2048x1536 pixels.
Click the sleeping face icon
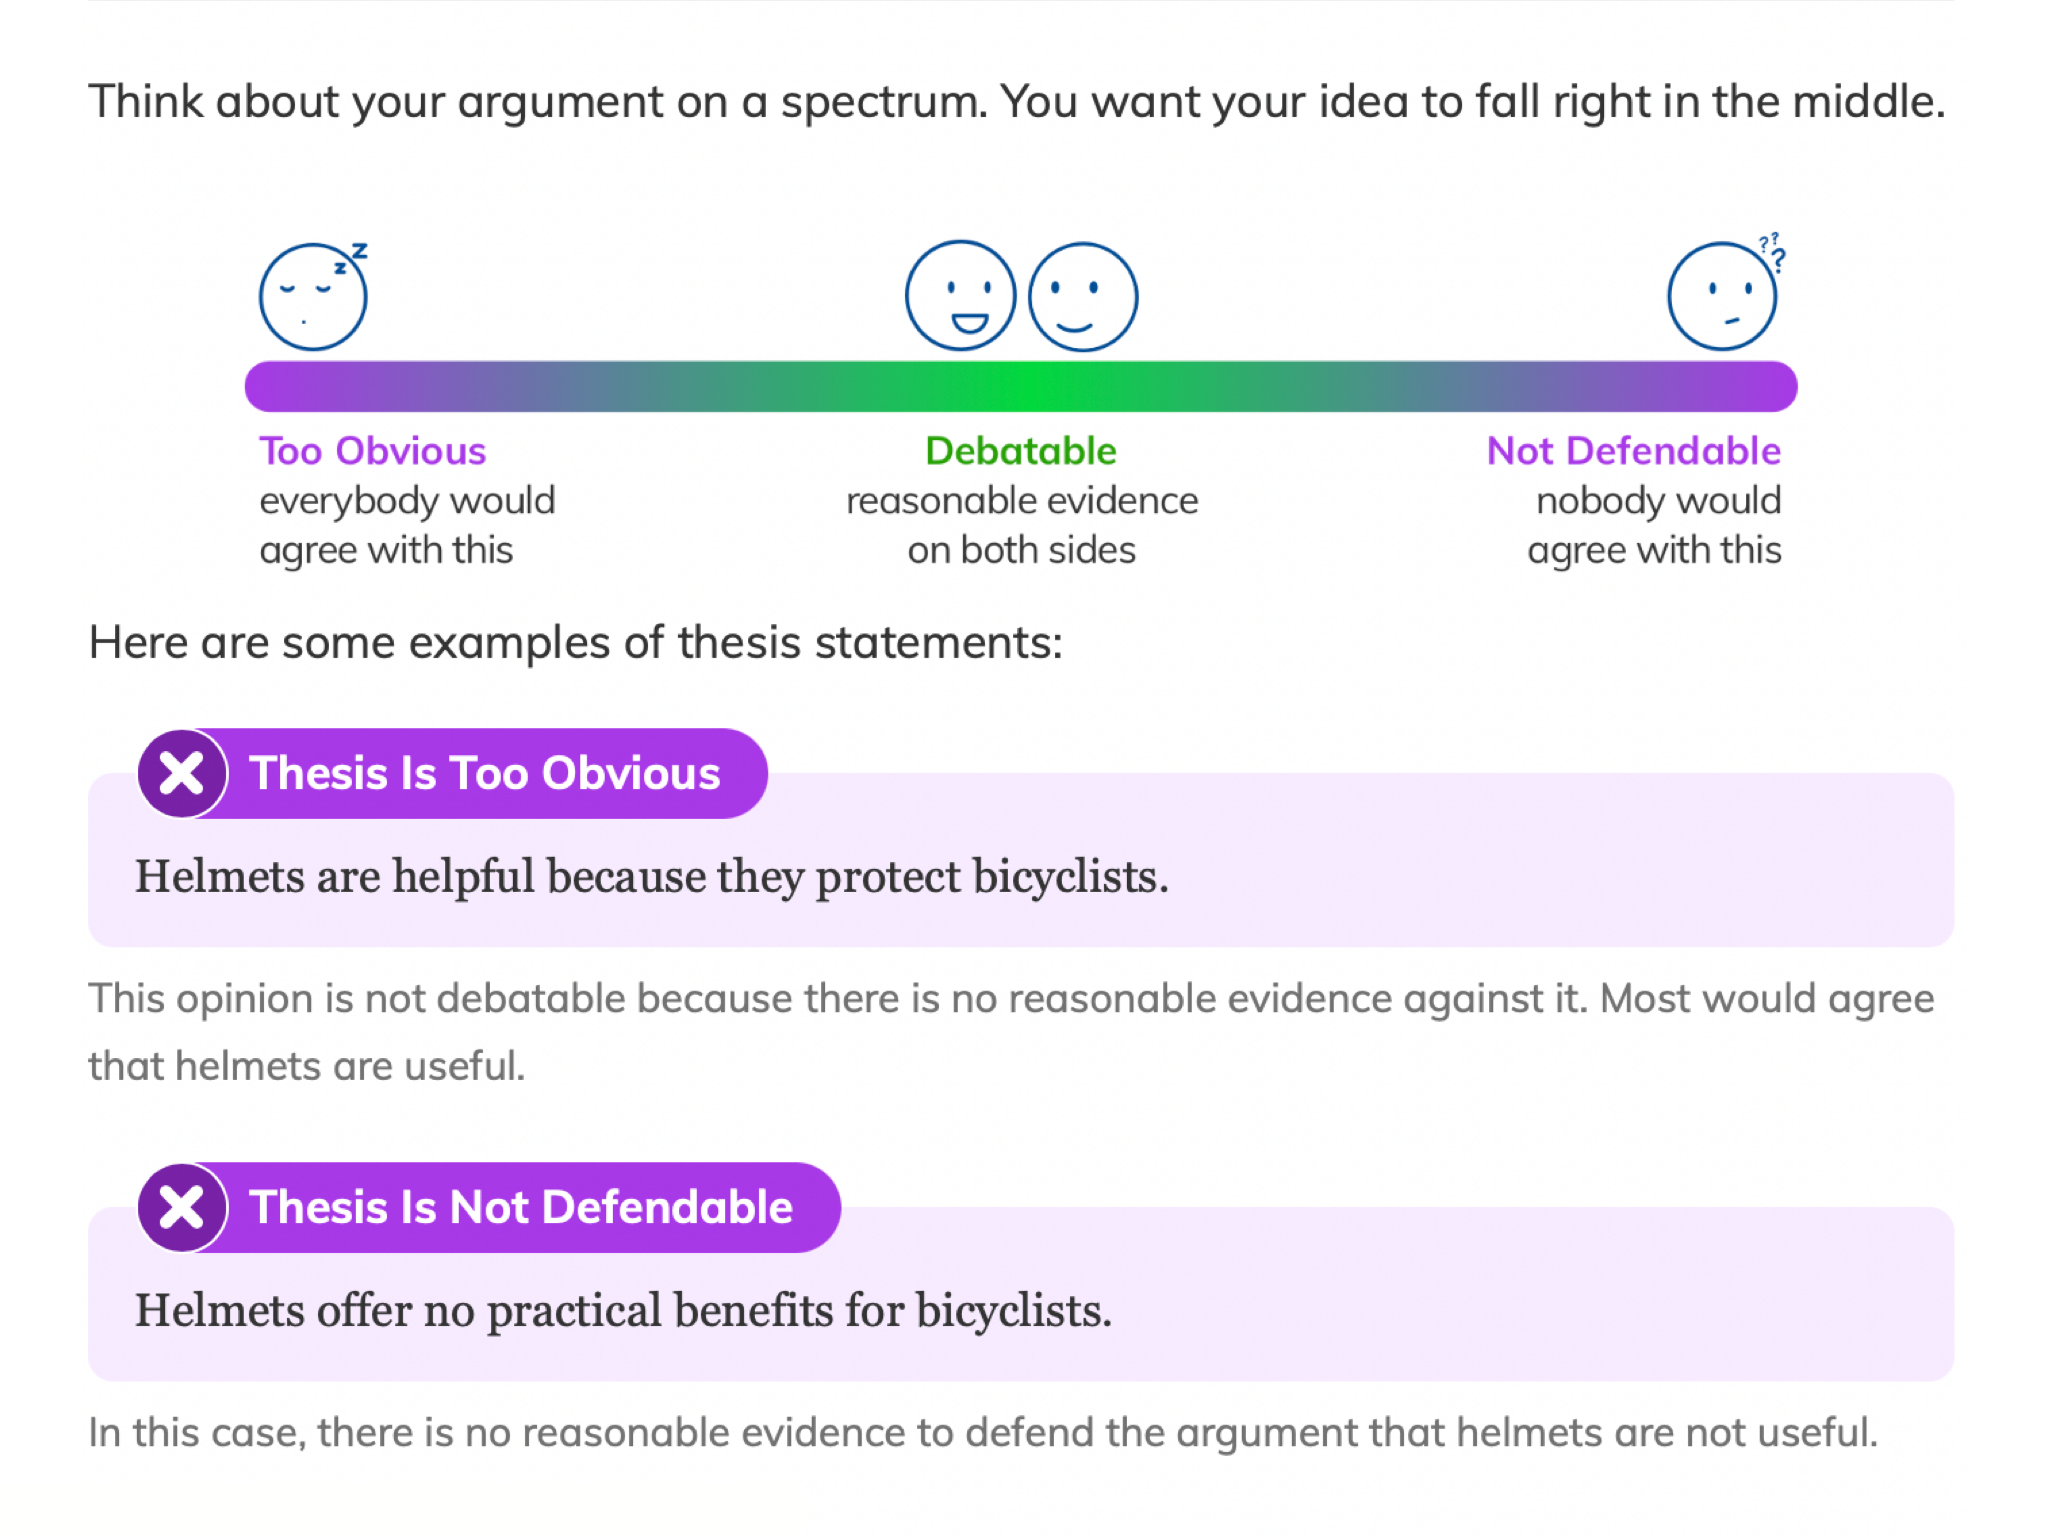314,296
